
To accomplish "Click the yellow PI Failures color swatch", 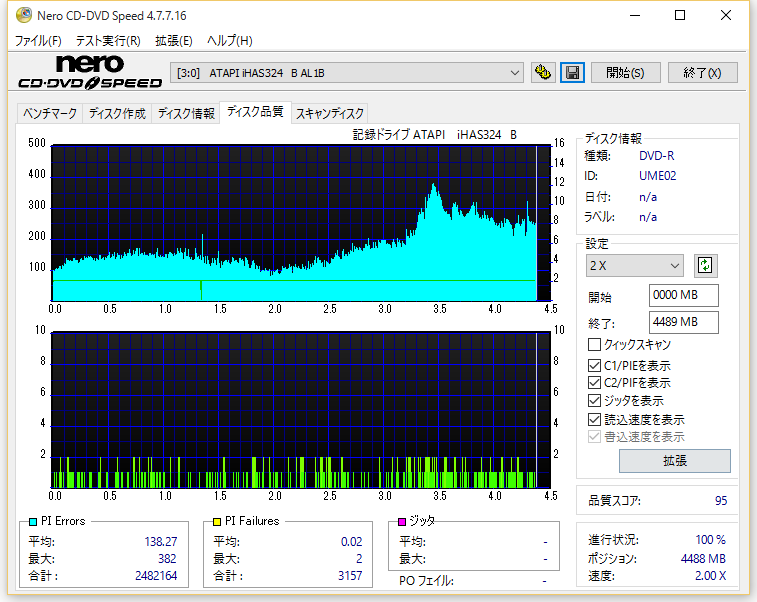I will pyautogui.click(x=217, y=521).
